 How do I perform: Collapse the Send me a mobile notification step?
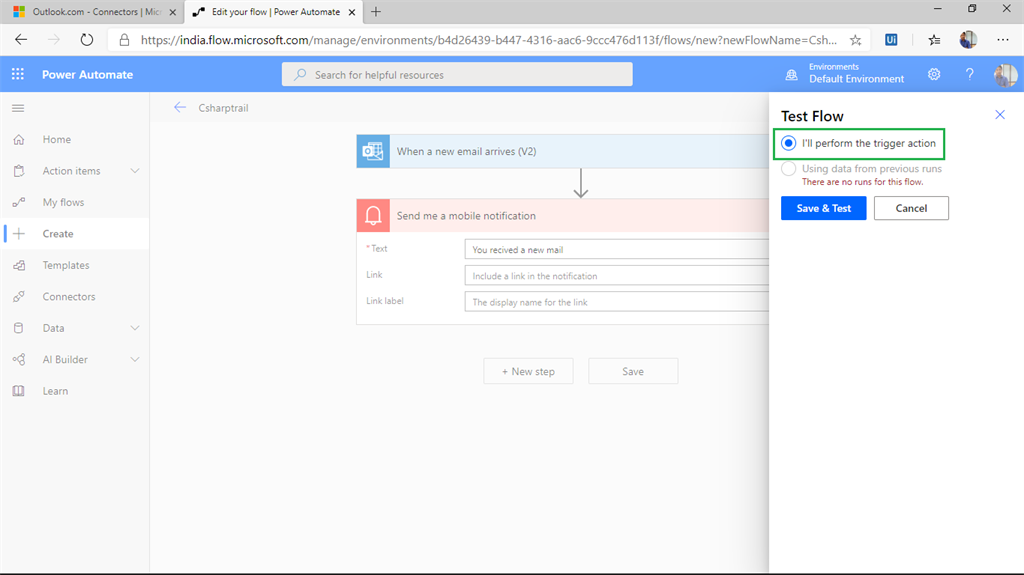562,216
